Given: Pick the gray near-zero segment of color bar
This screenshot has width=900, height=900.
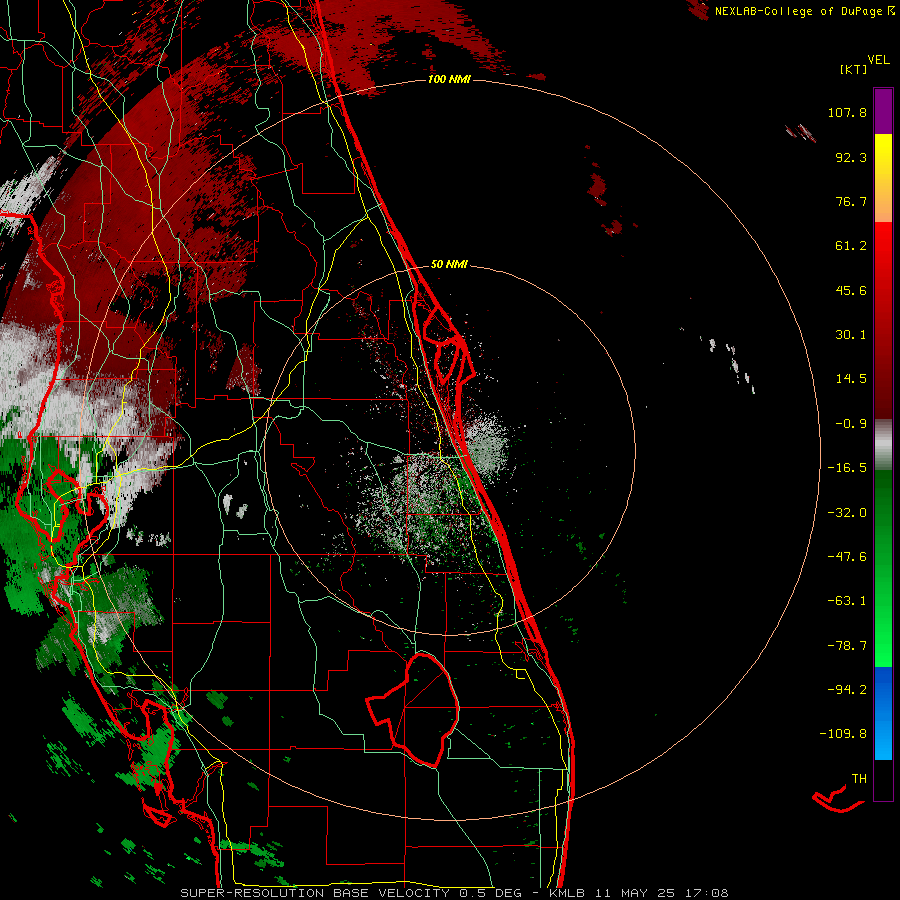Looking at the screenshot, I should 883,445.
